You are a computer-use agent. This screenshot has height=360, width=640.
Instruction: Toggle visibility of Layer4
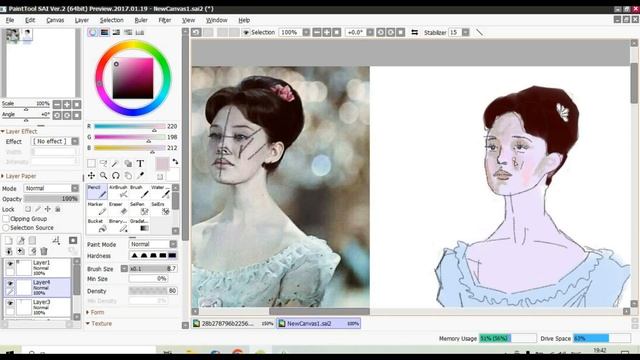coord(10,283)
